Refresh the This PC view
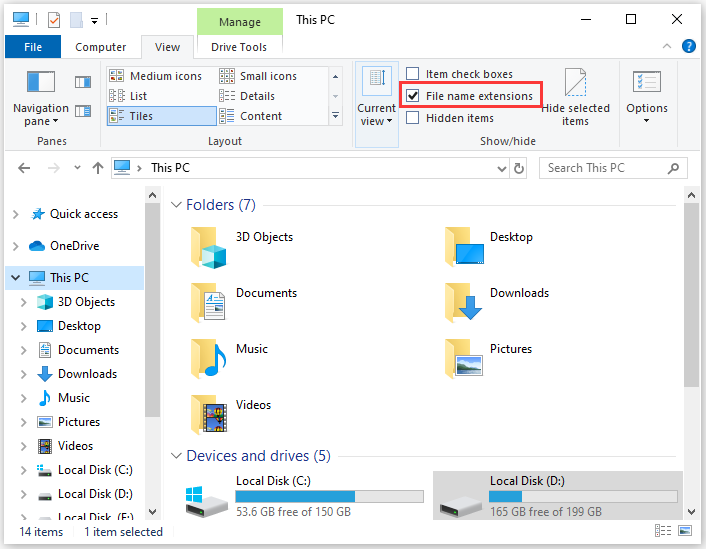706x549 pixels. pos(519,168)
